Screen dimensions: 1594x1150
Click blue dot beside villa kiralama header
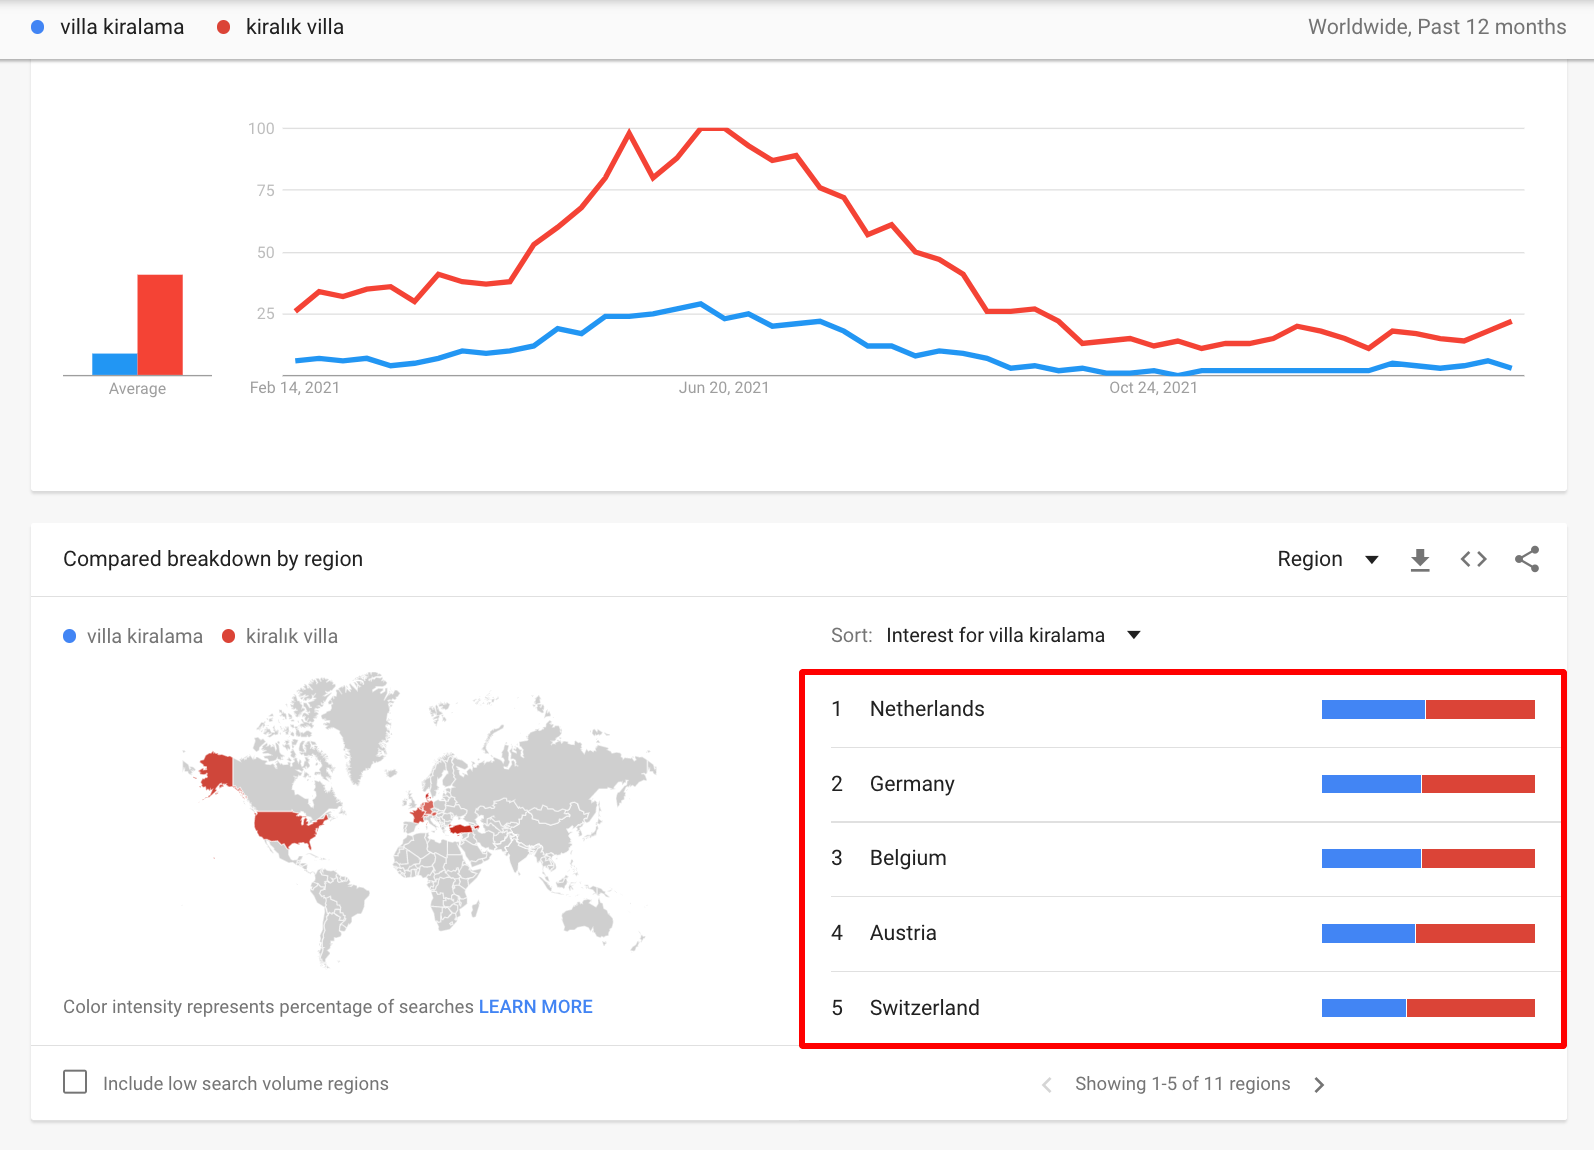[x=38, y=28]
